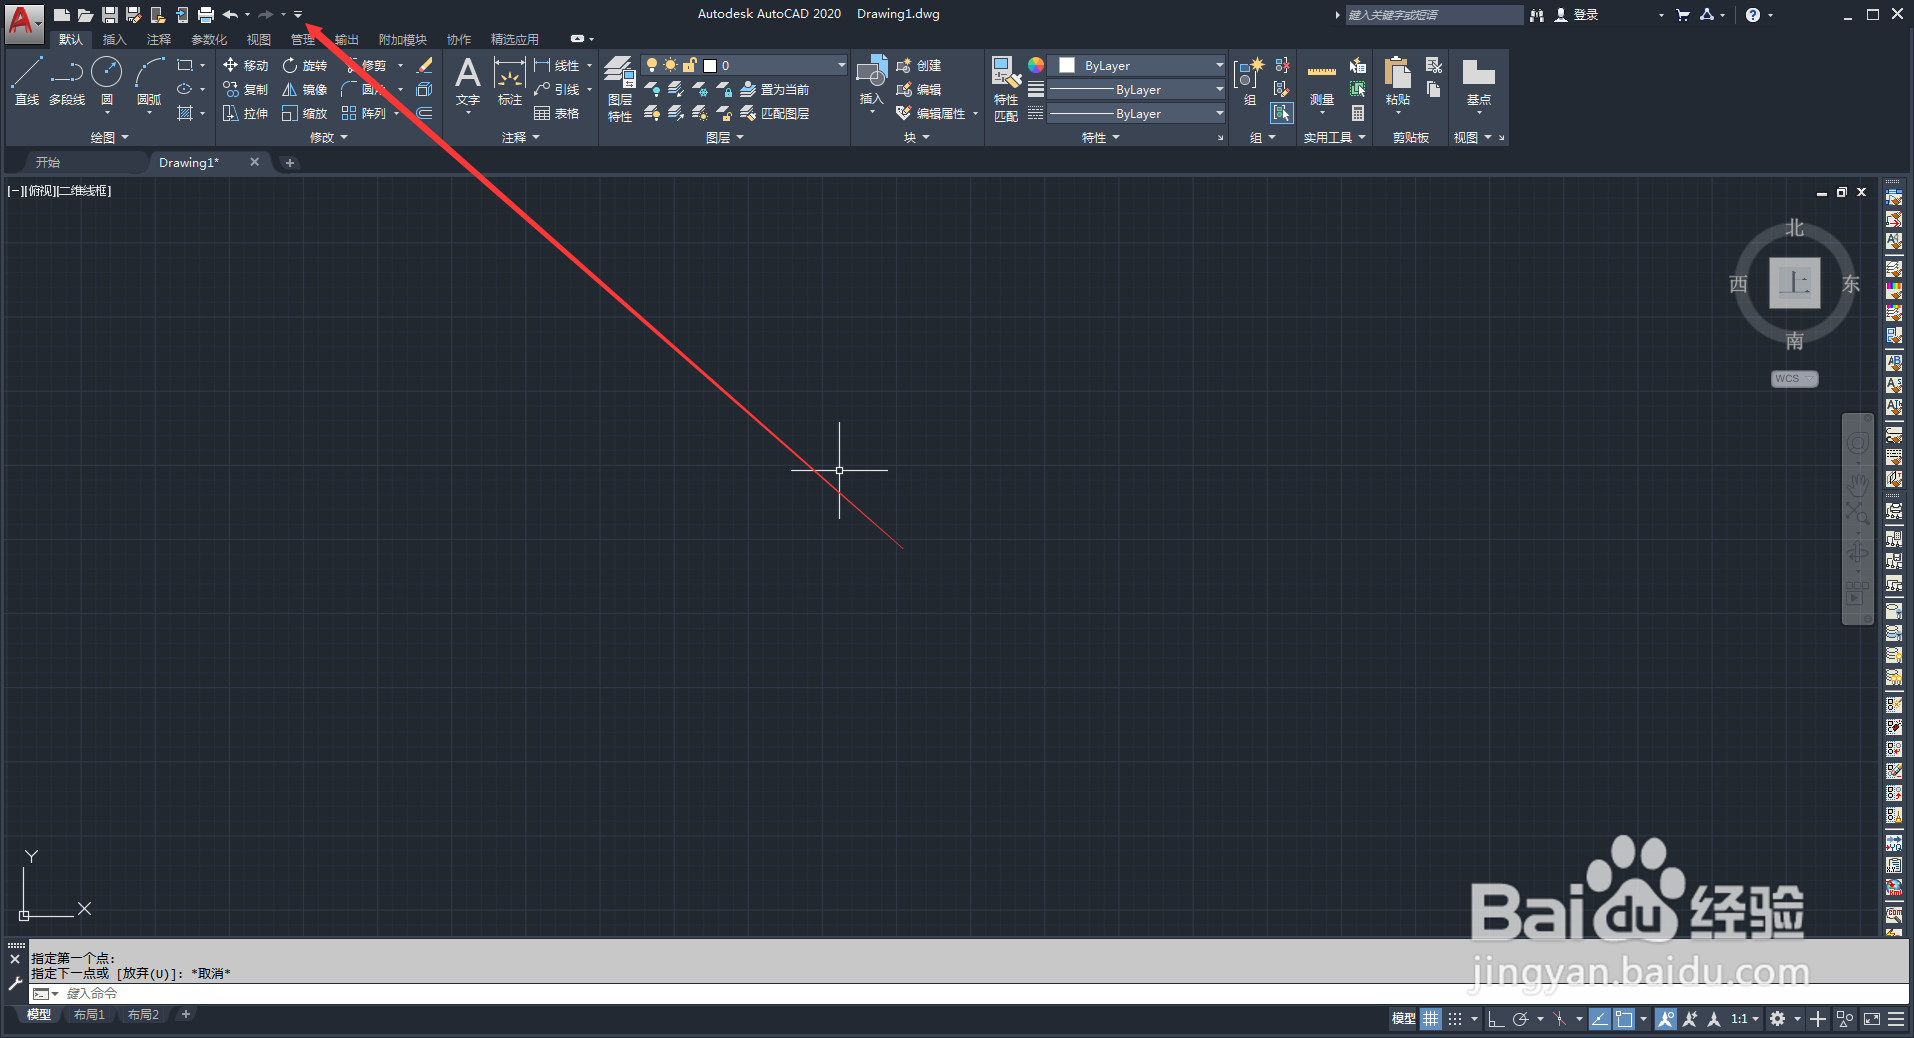The height and width of the screenshot is (1038, 1914).
Task: Open Layer Properties (图层特性) manager
Action: [620, 90]
